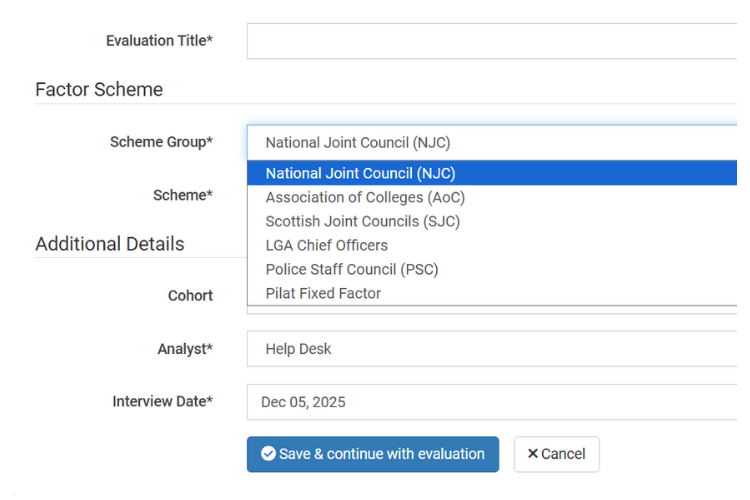Click the X icon on the Cancel button
Image resolution: width=750 pixels, height=500 pixels.
point(533,454)
